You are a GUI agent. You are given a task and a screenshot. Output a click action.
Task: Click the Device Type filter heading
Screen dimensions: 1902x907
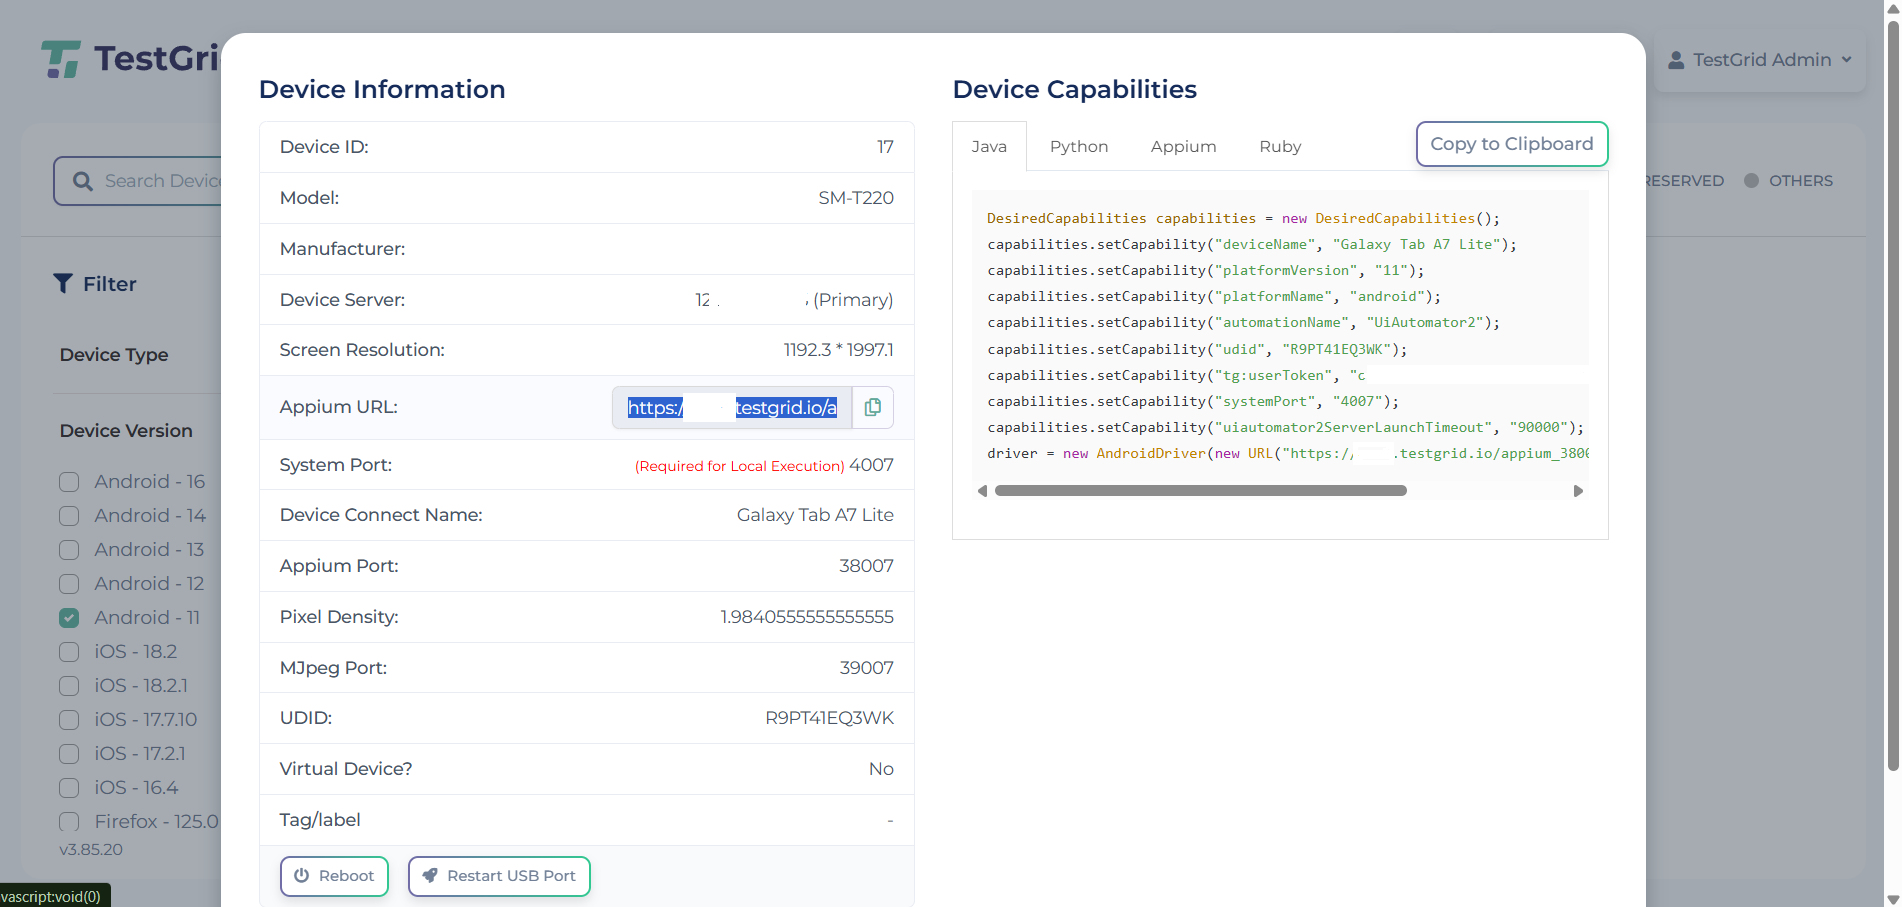click(x=114, y=355)
